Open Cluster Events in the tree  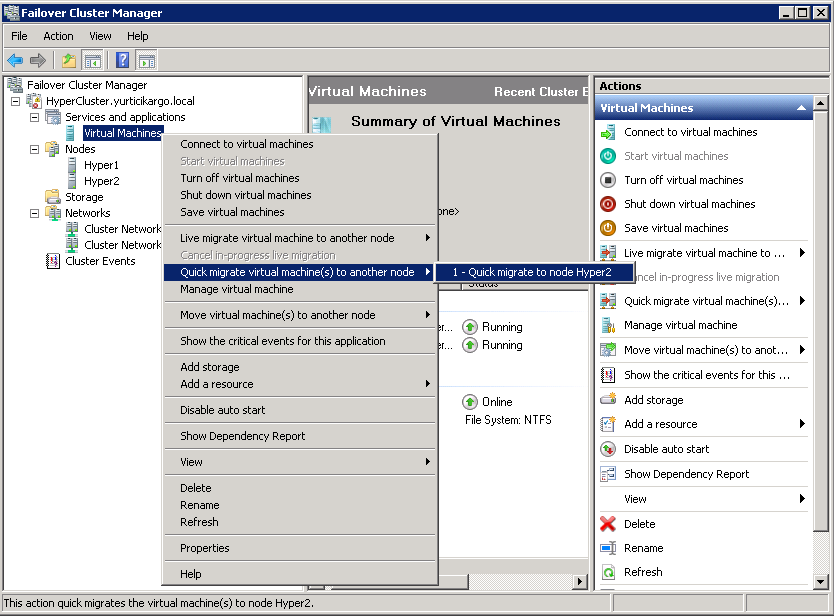100,261
